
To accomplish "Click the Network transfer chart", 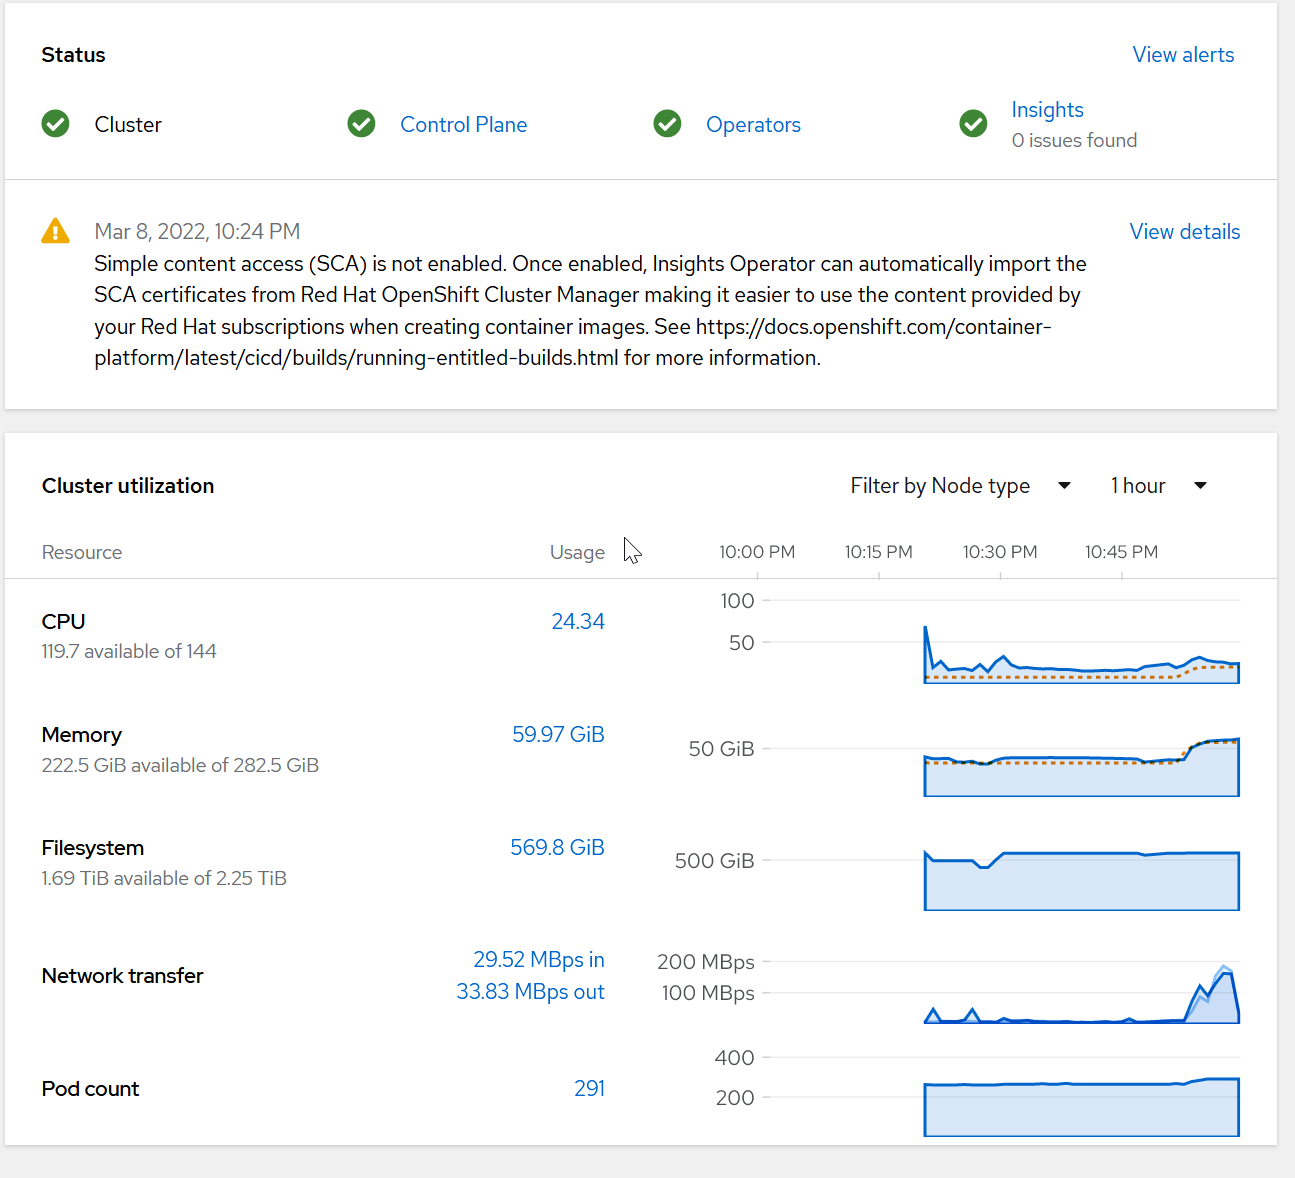I will (x=1081, y=994).
